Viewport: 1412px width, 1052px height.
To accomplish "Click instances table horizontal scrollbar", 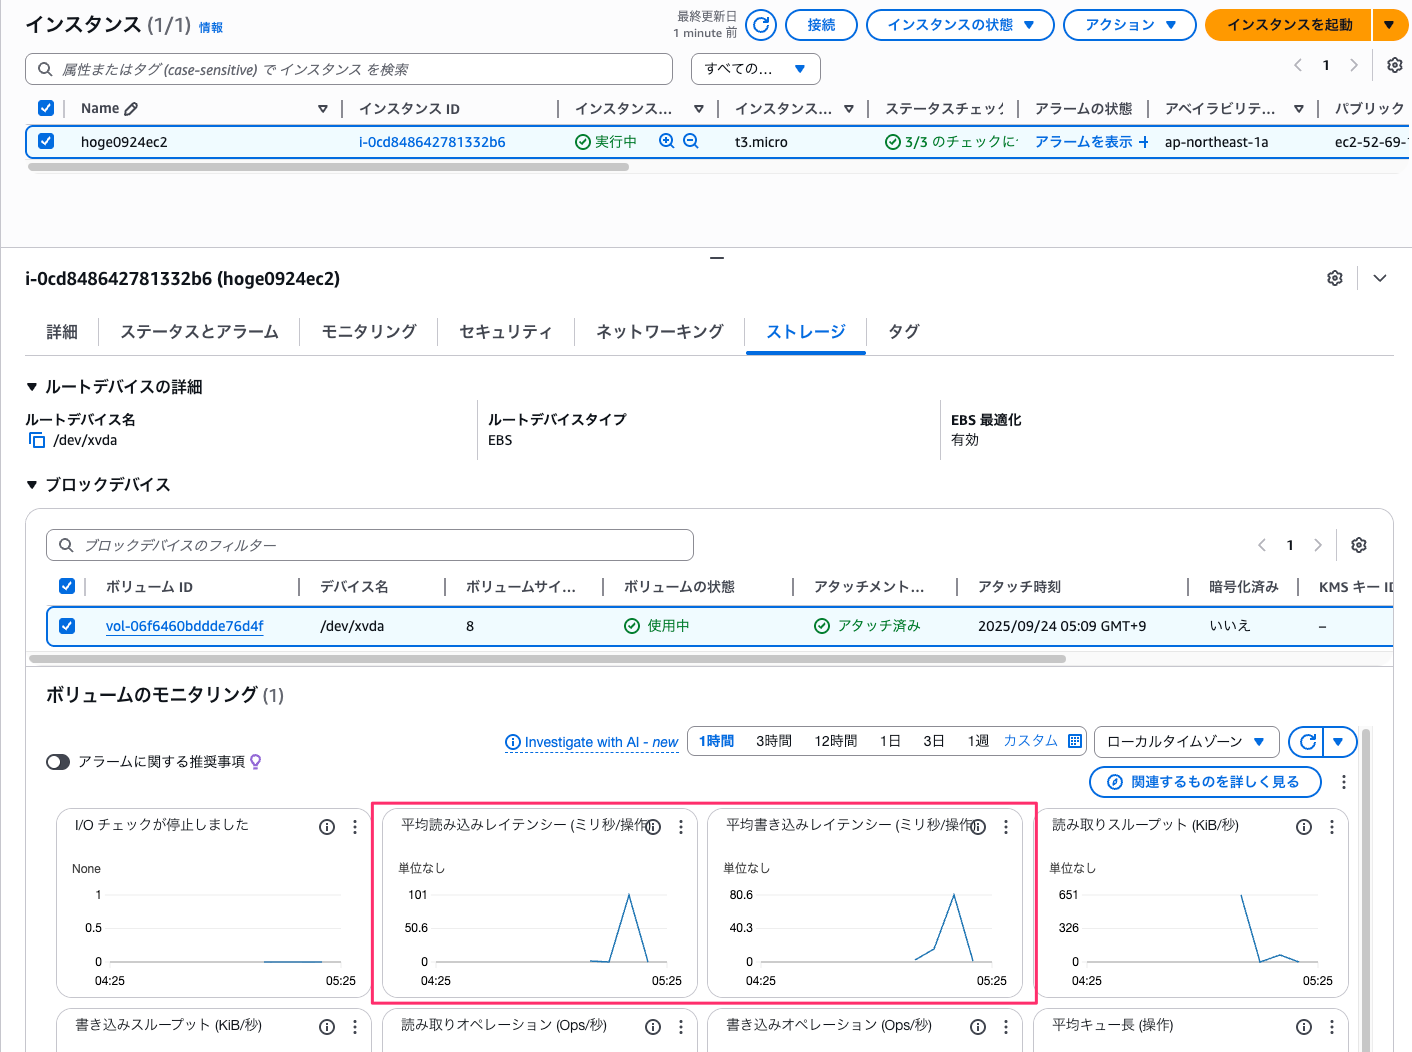I will (x=328, y=167).
